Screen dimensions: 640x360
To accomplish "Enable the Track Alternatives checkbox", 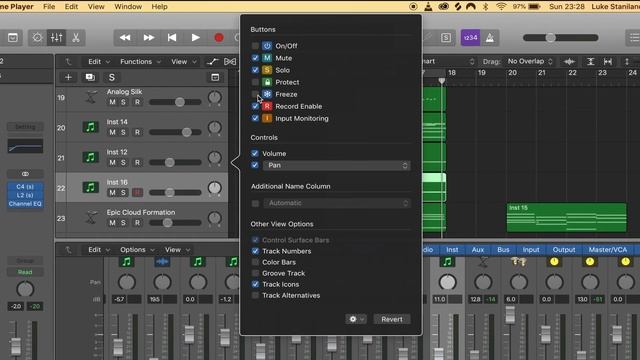I will coord(255,295).
